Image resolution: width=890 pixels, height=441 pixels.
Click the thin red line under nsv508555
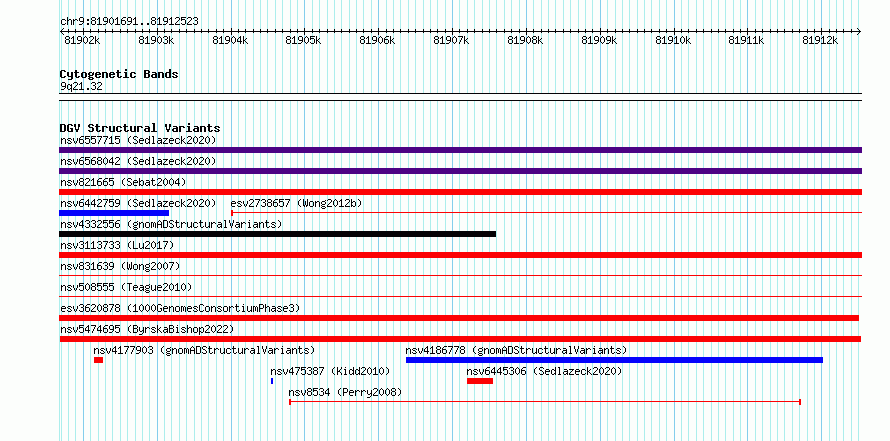tap(460, 296)
